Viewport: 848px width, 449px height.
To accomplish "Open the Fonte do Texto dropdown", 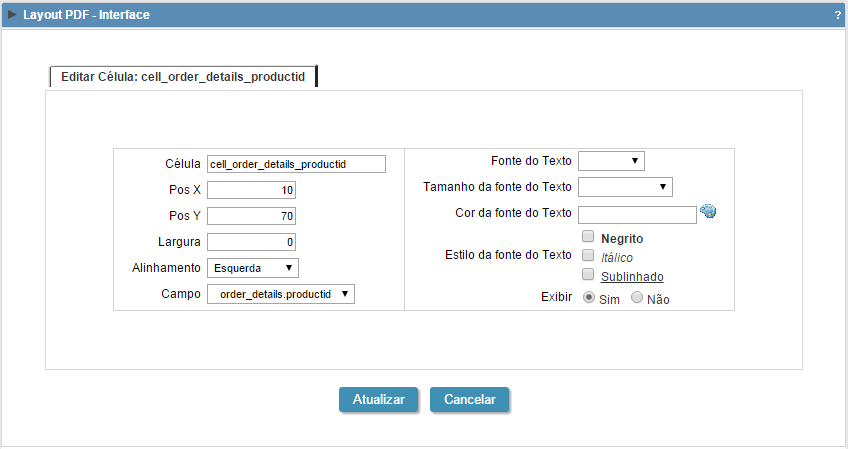I will coord(611,161).
